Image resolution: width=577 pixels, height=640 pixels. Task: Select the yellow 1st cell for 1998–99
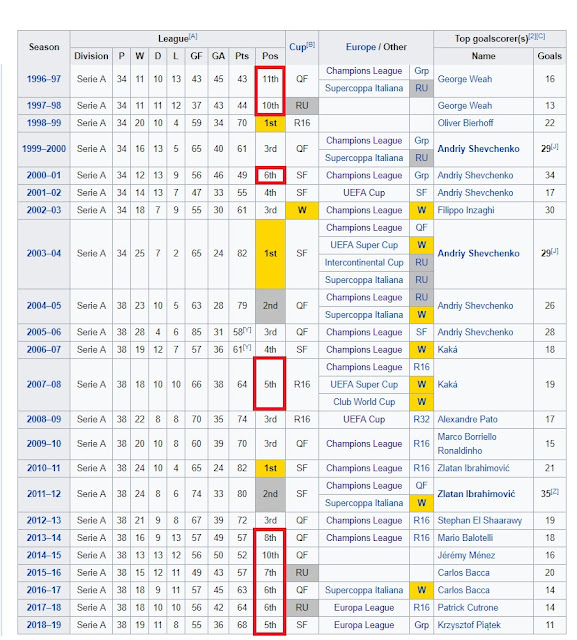(270, 123)
